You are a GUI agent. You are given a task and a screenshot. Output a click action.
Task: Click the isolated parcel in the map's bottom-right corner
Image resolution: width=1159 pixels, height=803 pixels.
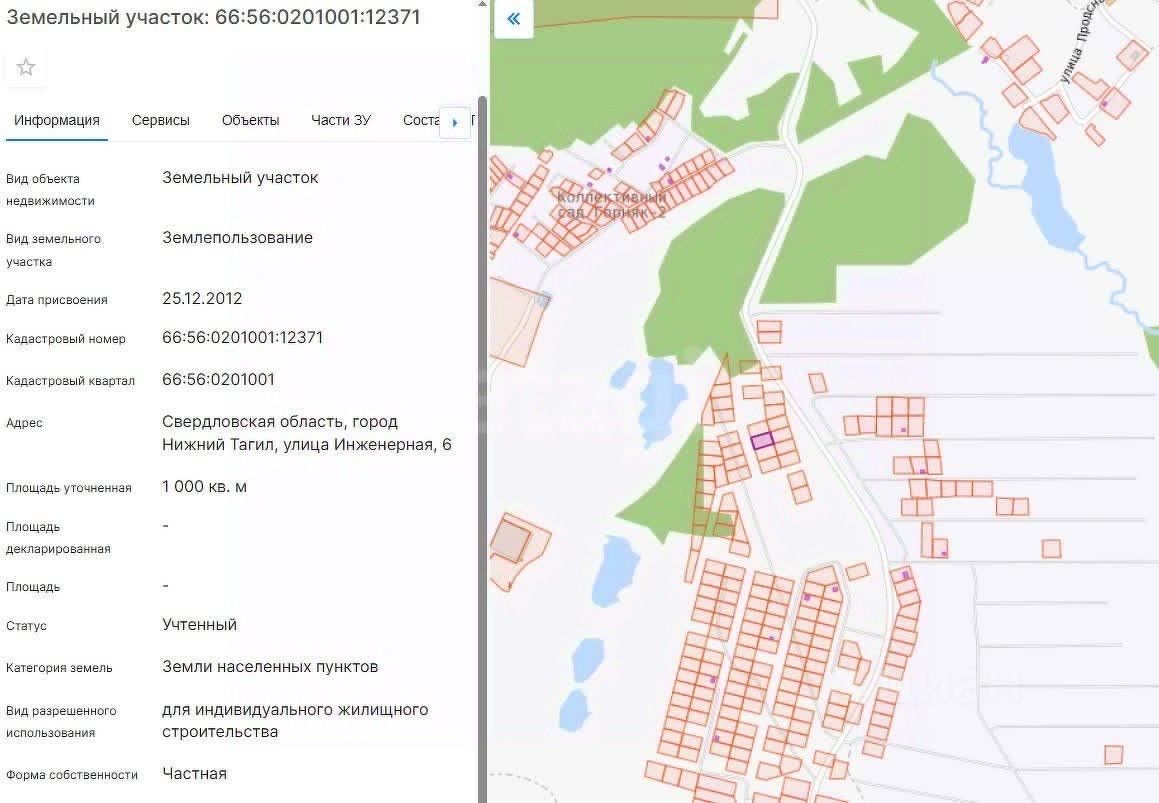click(1113, 754)
